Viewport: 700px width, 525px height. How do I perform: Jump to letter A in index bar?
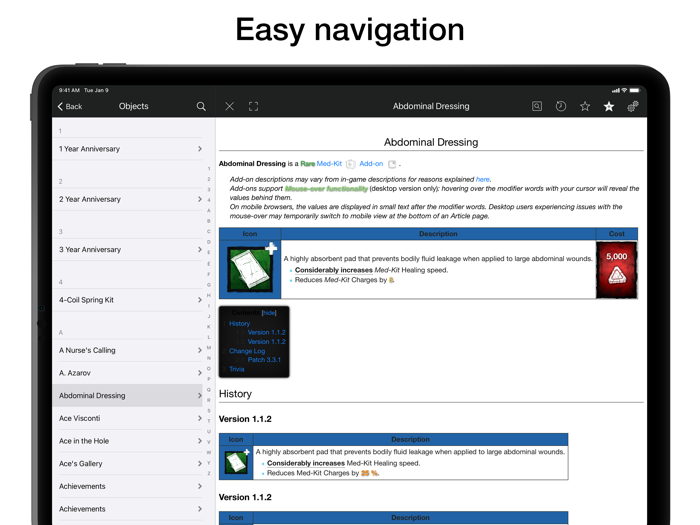(208, 210)
